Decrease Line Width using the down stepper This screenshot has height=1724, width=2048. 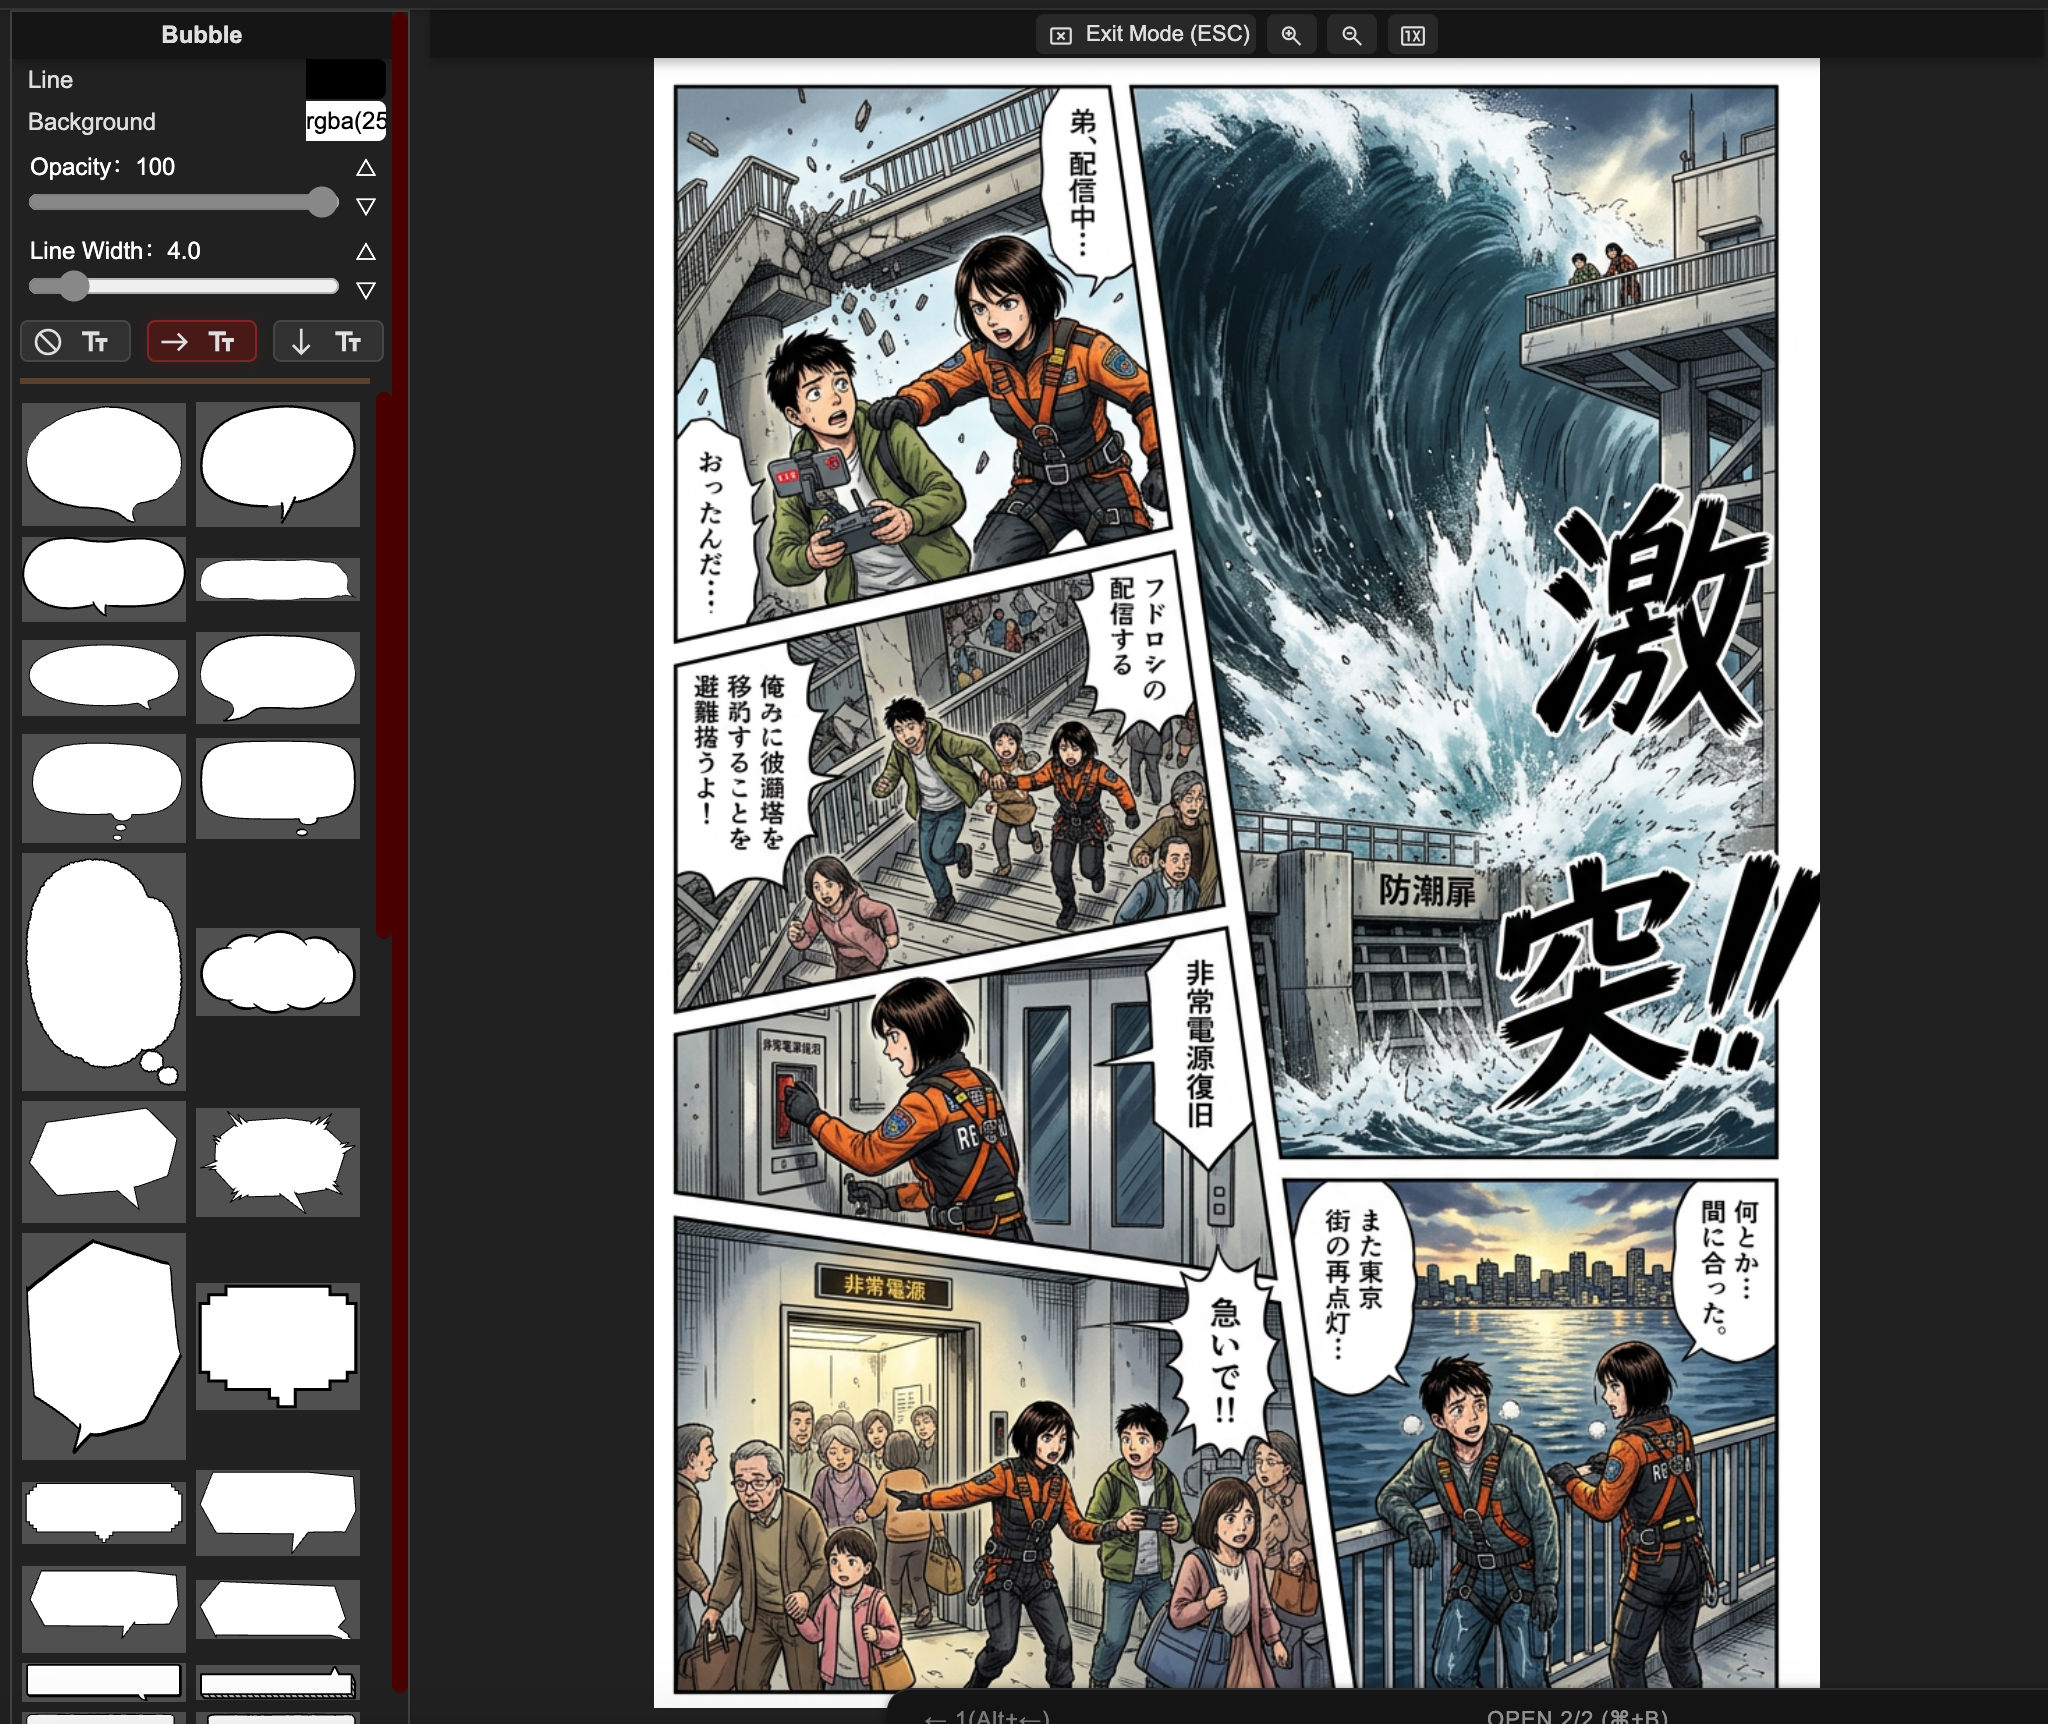coord(366,291)
